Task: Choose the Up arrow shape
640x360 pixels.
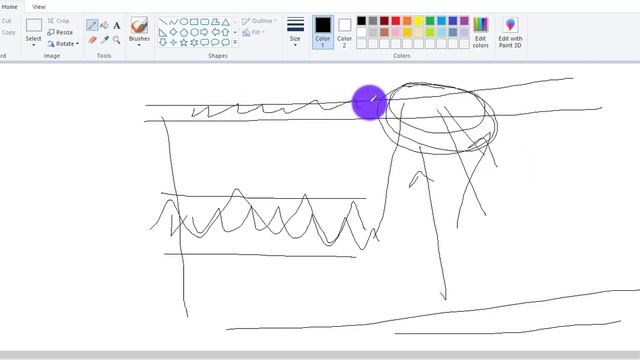Action: pos(225,32)
